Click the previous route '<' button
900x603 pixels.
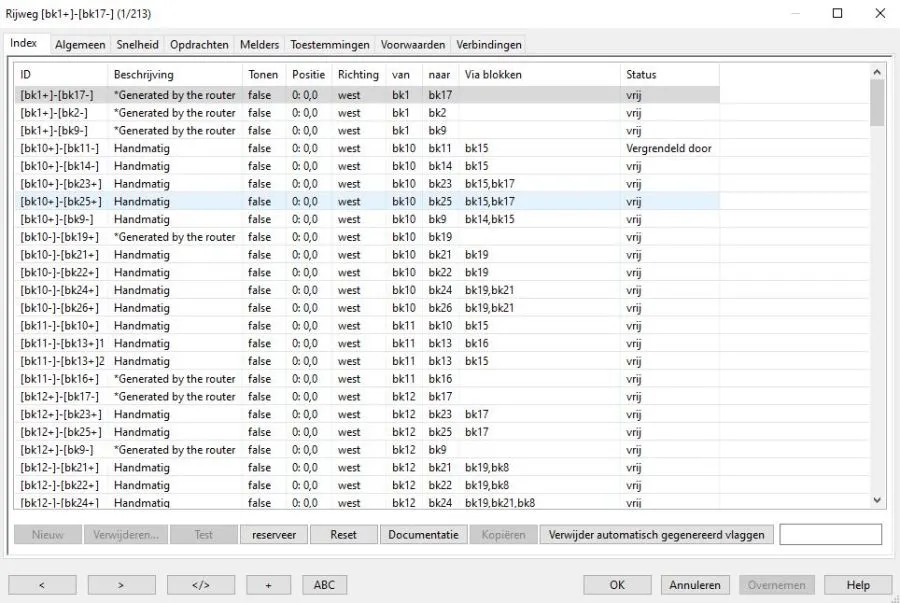tap(41, 585)
